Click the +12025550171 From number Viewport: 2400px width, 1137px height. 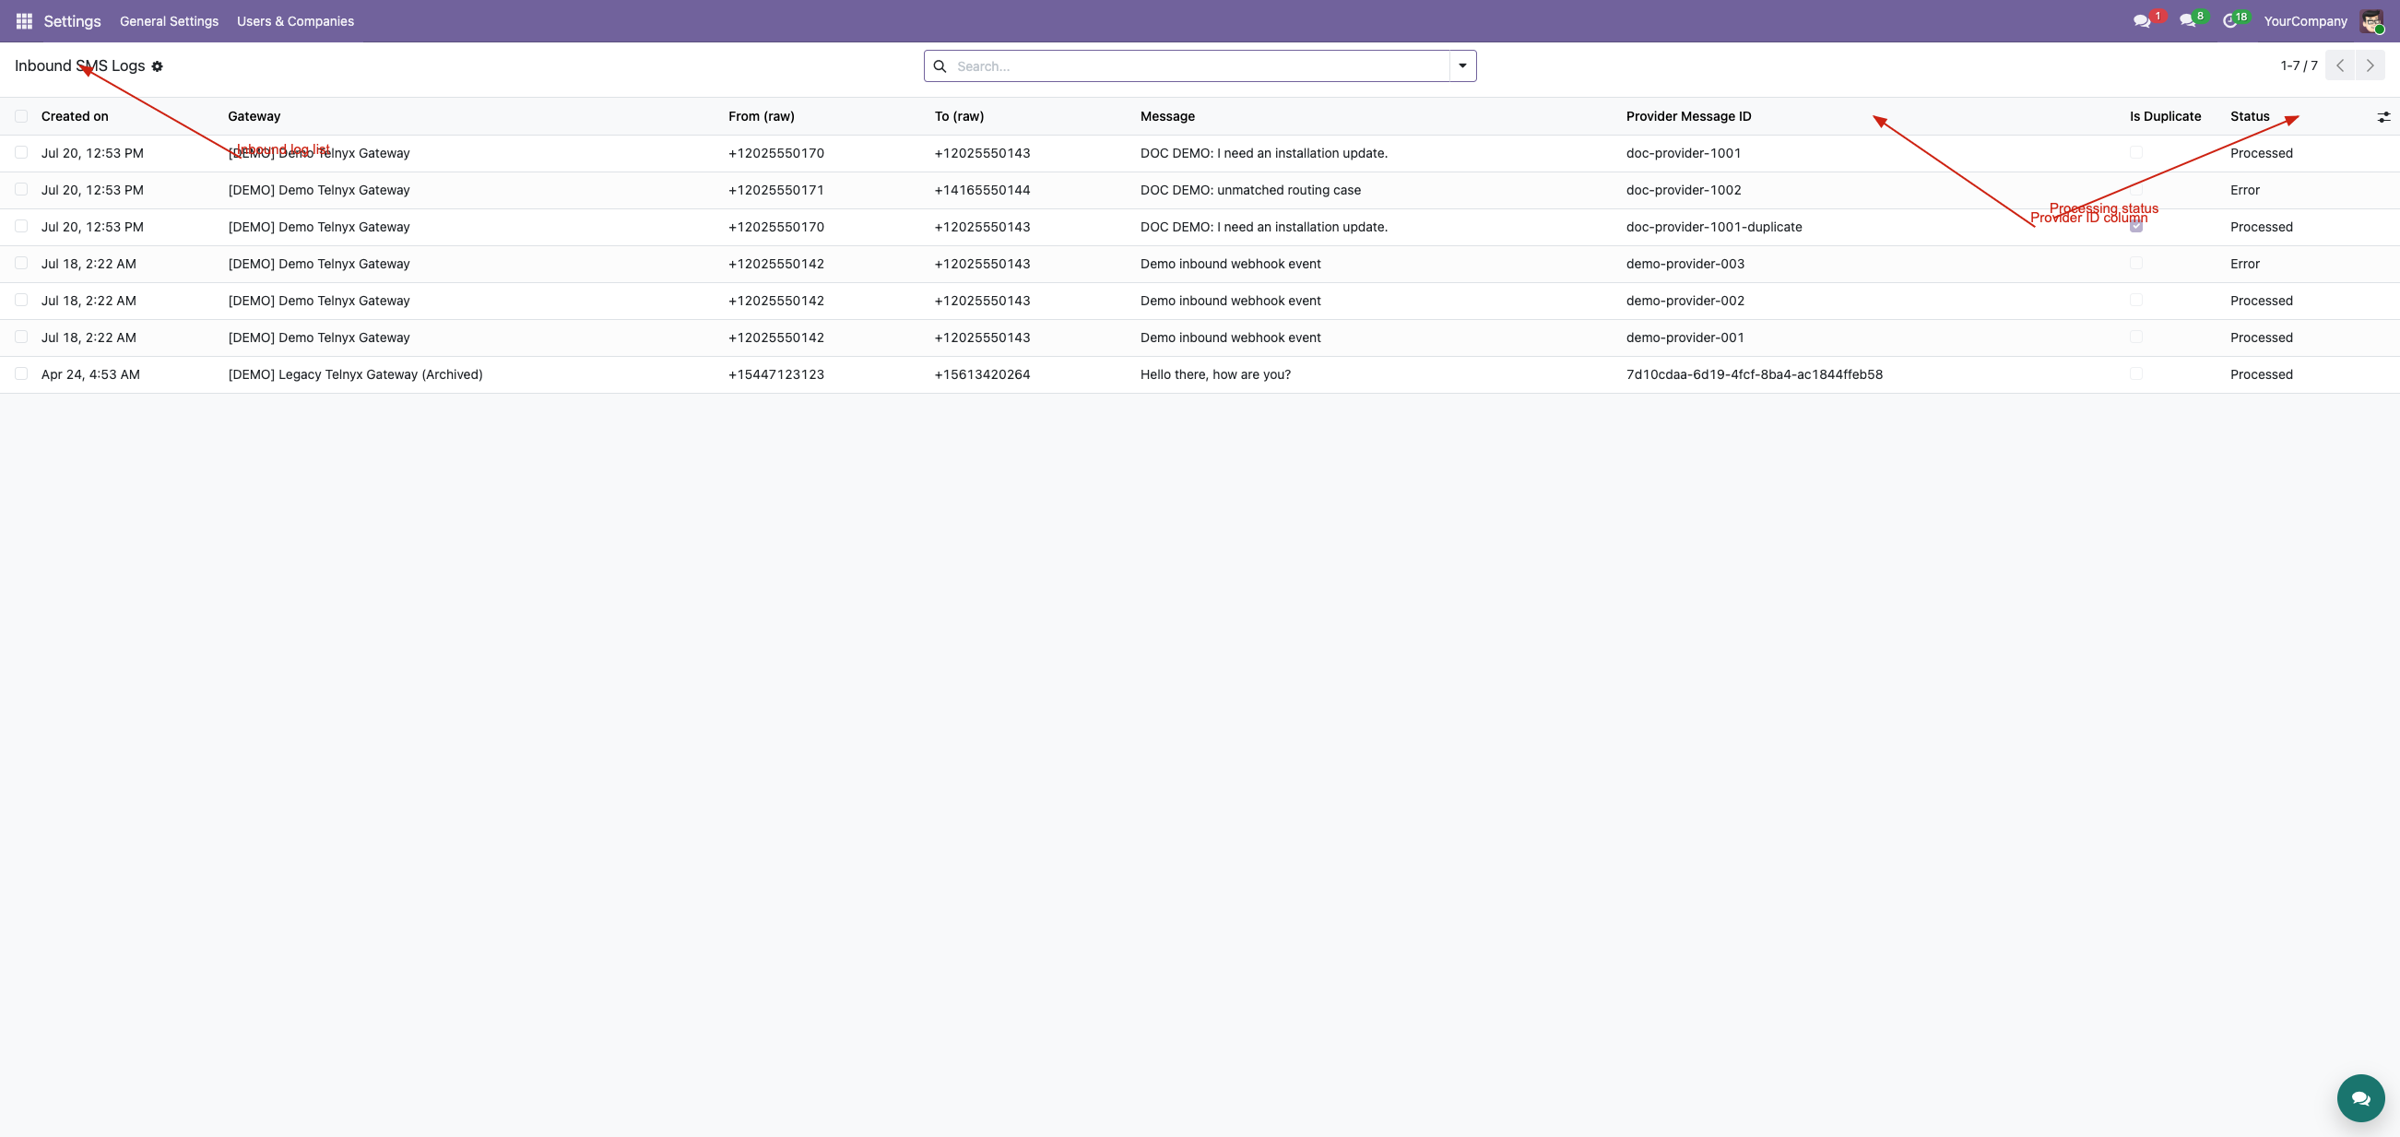tap(776, 190)
